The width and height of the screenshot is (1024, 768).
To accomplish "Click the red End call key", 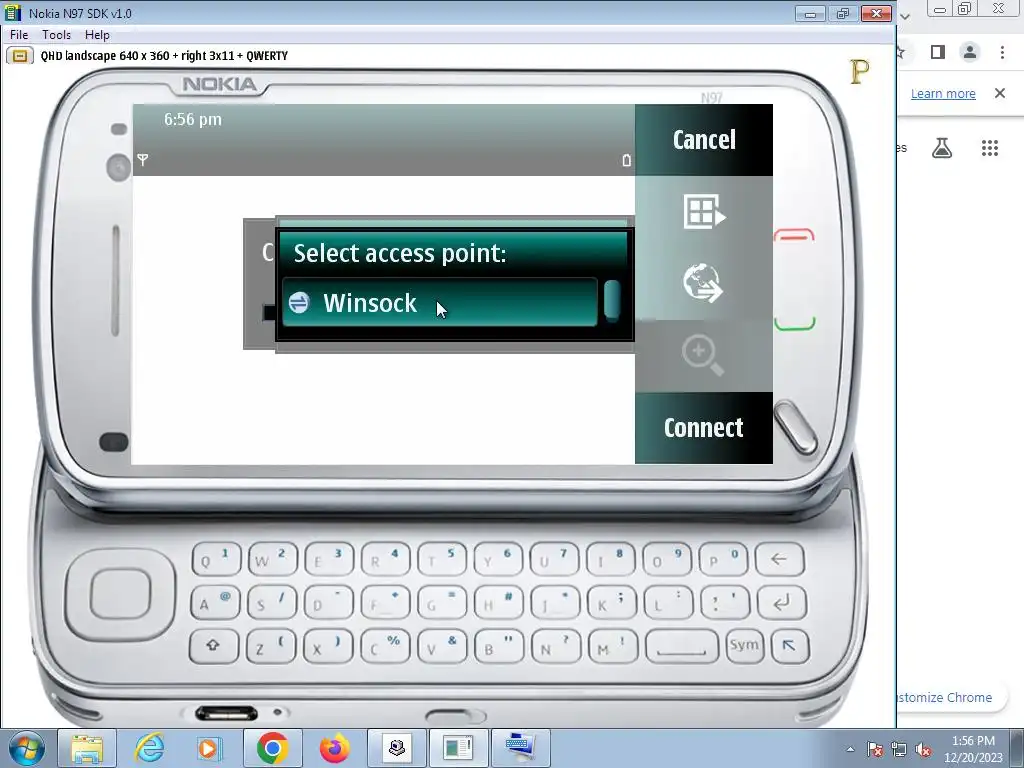I will coord(794,235).
